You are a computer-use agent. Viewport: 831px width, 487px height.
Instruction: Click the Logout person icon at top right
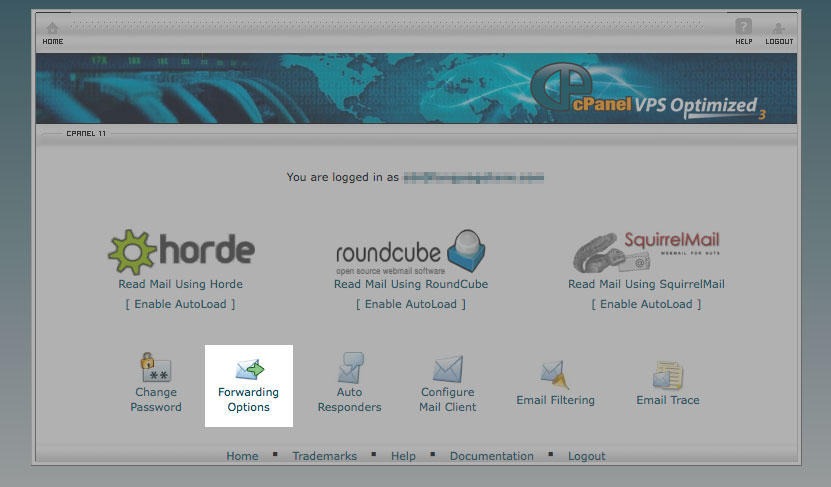[x=779, y=28]
